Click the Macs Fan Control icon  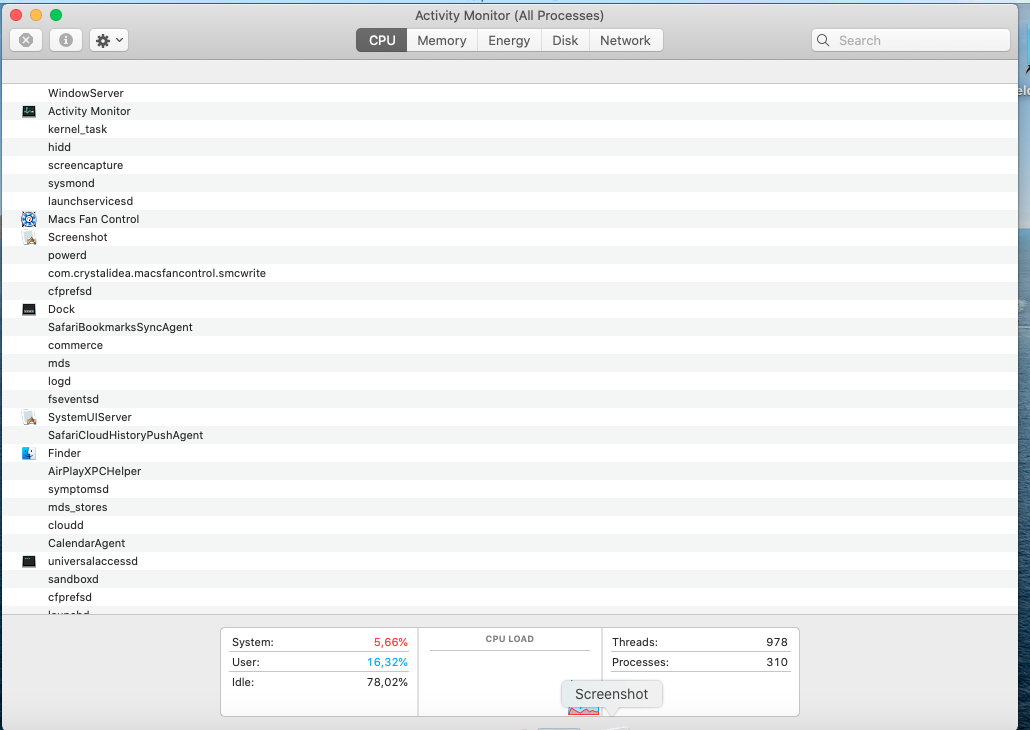tap(29, 219)
